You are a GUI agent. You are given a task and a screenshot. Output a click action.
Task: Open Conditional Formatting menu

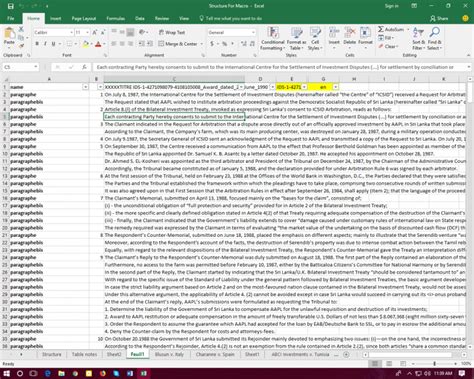tap(273, 39)
